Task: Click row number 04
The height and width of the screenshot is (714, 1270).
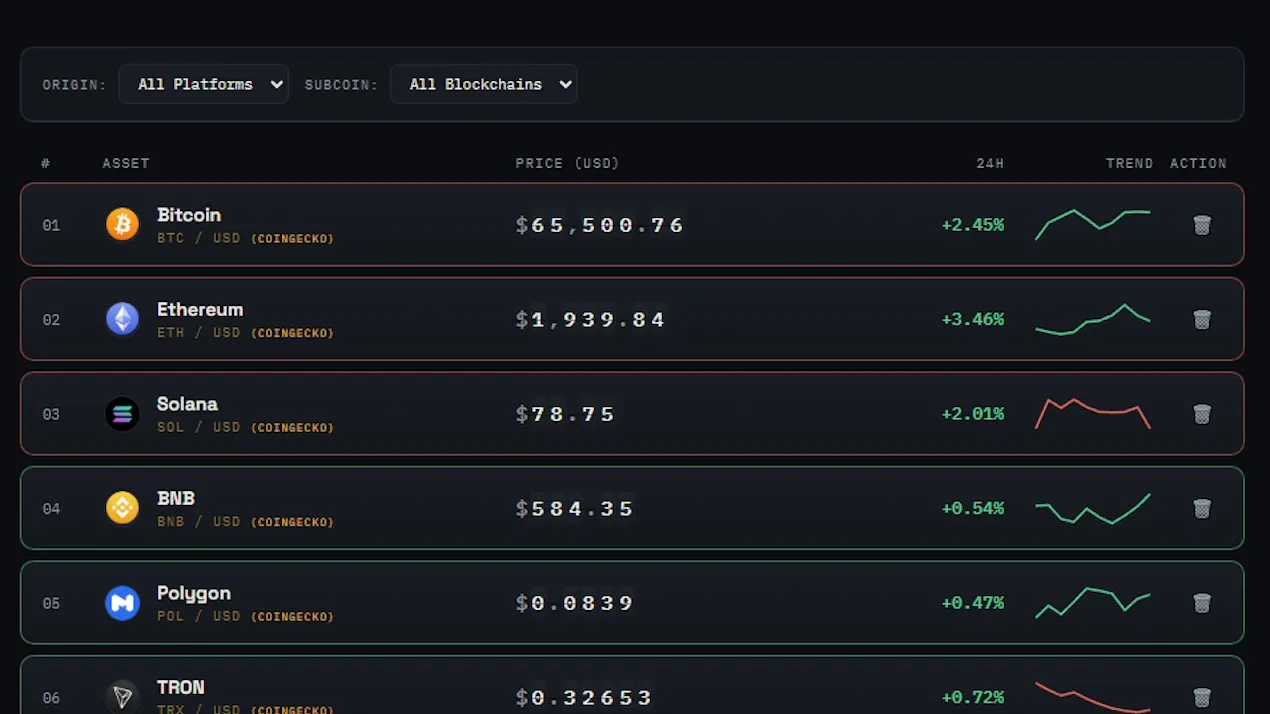Action: click(x=51, y=508)
